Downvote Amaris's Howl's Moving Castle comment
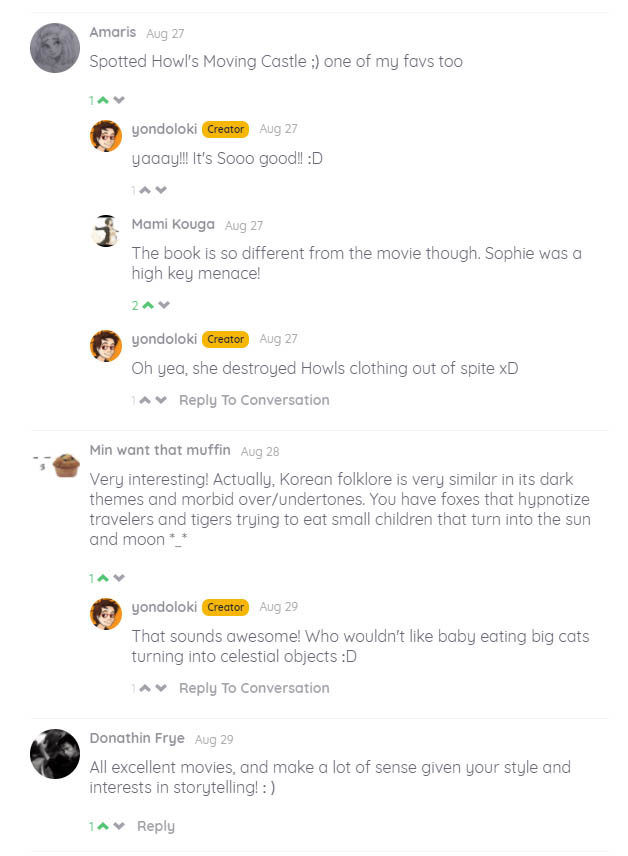 [x=119, y=100]
